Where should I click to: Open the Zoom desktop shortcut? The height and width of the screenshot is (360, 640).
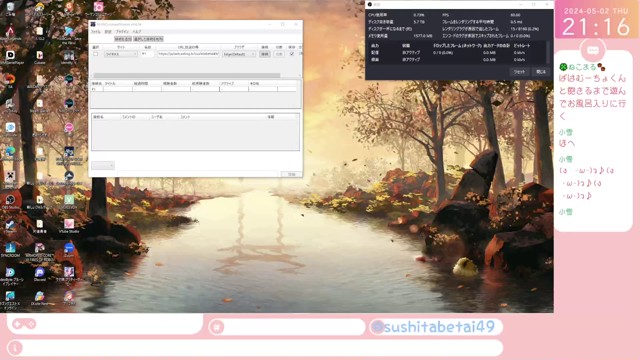coord(69,250)
